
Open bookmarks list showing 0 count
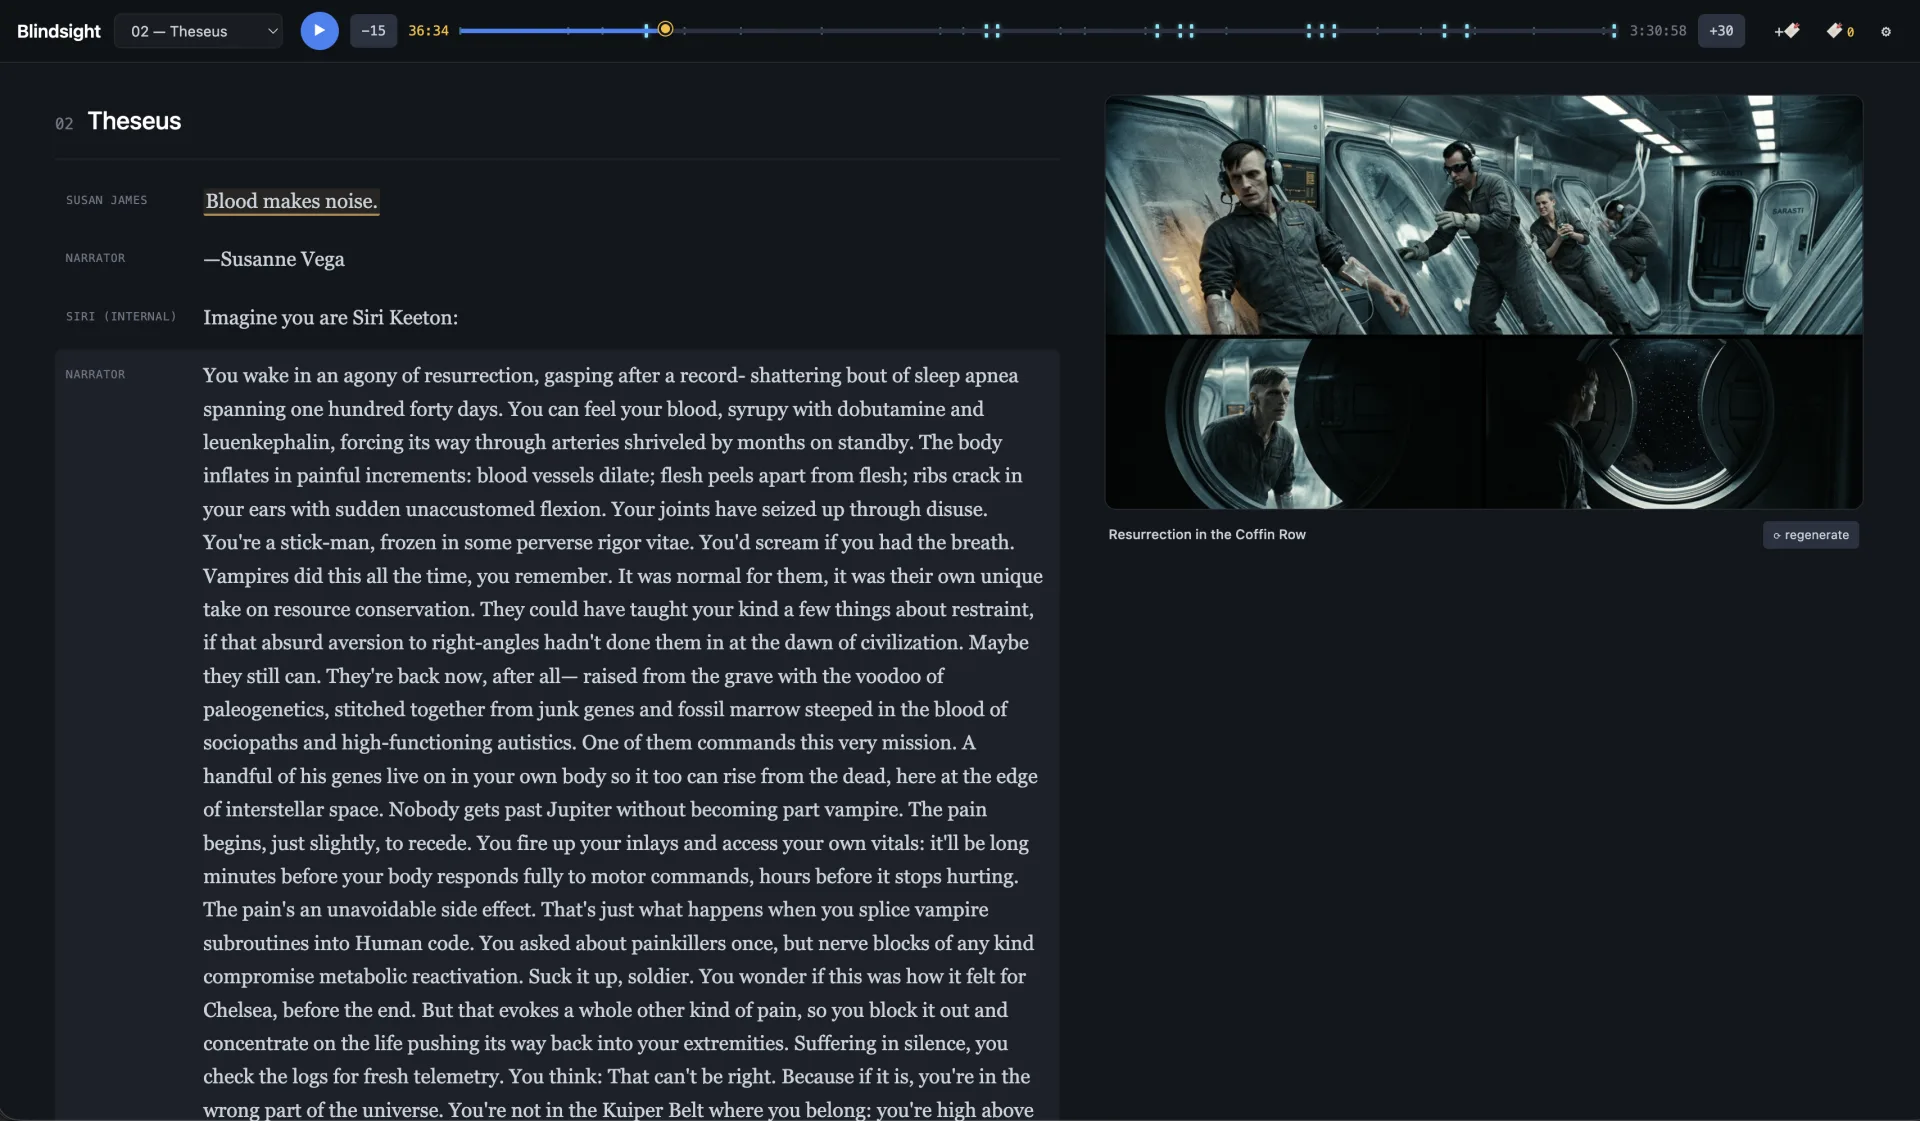(1840, 31)
